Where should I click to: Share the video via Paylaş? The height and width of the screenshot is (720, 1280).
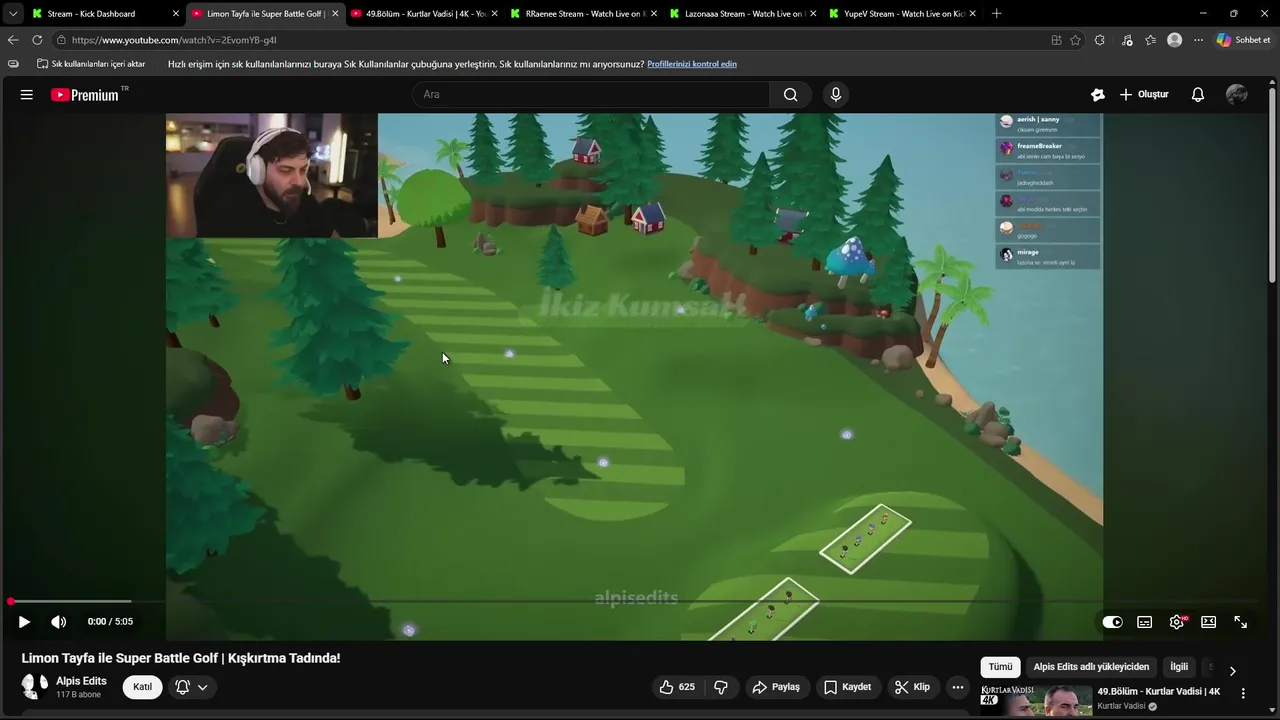click(x=776, y=687)
